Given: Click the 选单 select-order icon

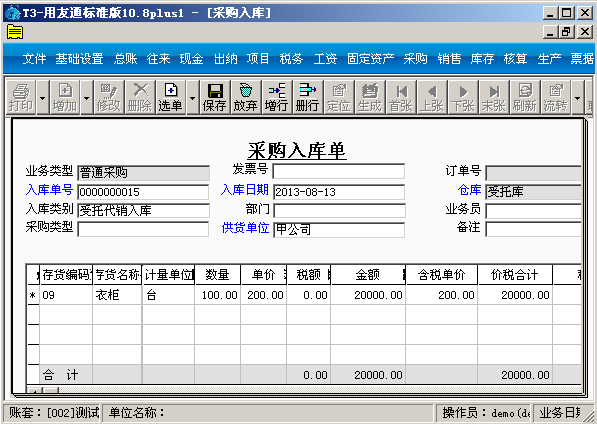Looking at the screenshot, I should pyautogui.click(x=171, y=97).
